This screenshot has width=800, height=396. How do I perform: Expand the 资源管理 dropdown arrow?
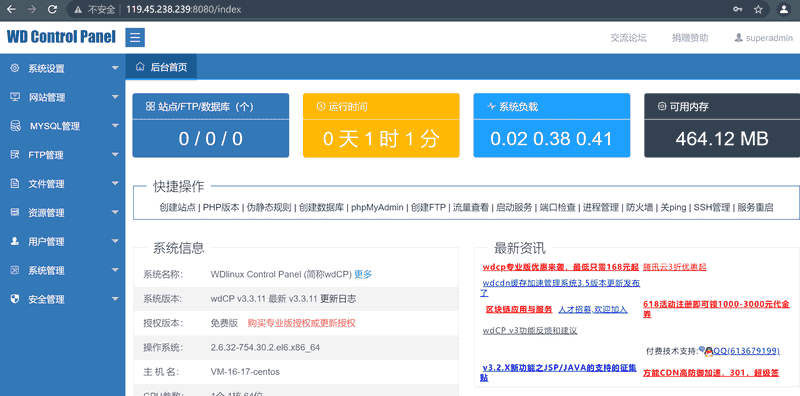(x=115, y=213)
